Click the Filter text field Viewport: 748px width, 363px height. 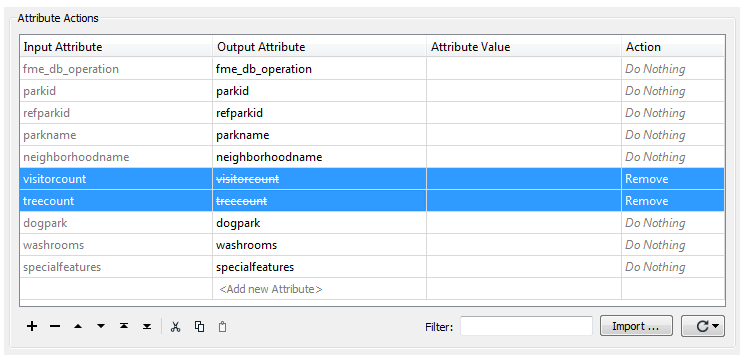(x=526, y=326)
